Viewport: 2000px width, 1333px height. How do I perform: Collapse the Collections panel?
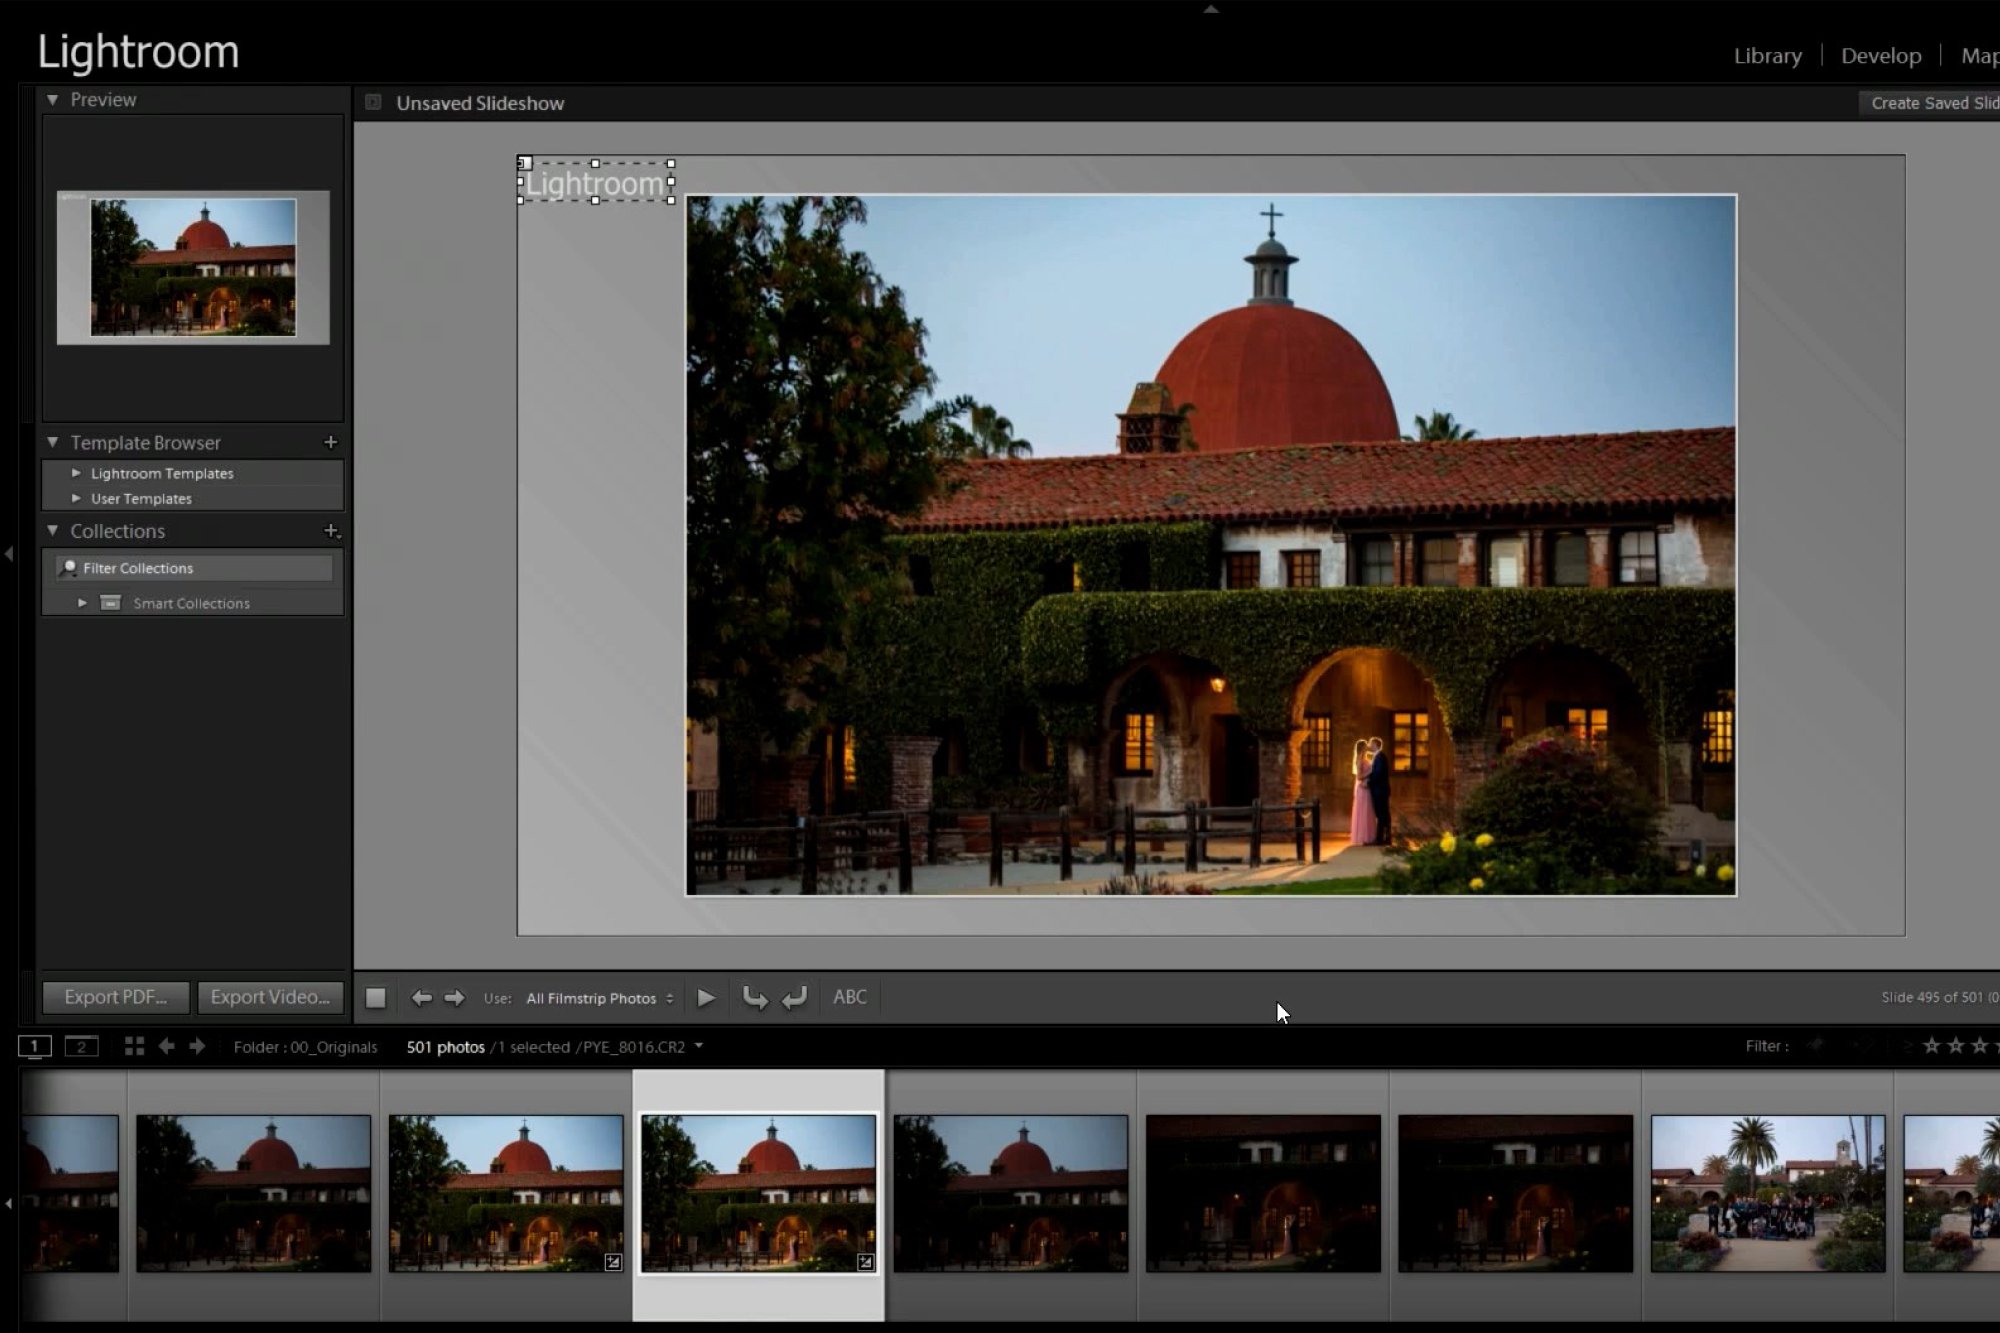click(53, 531)
